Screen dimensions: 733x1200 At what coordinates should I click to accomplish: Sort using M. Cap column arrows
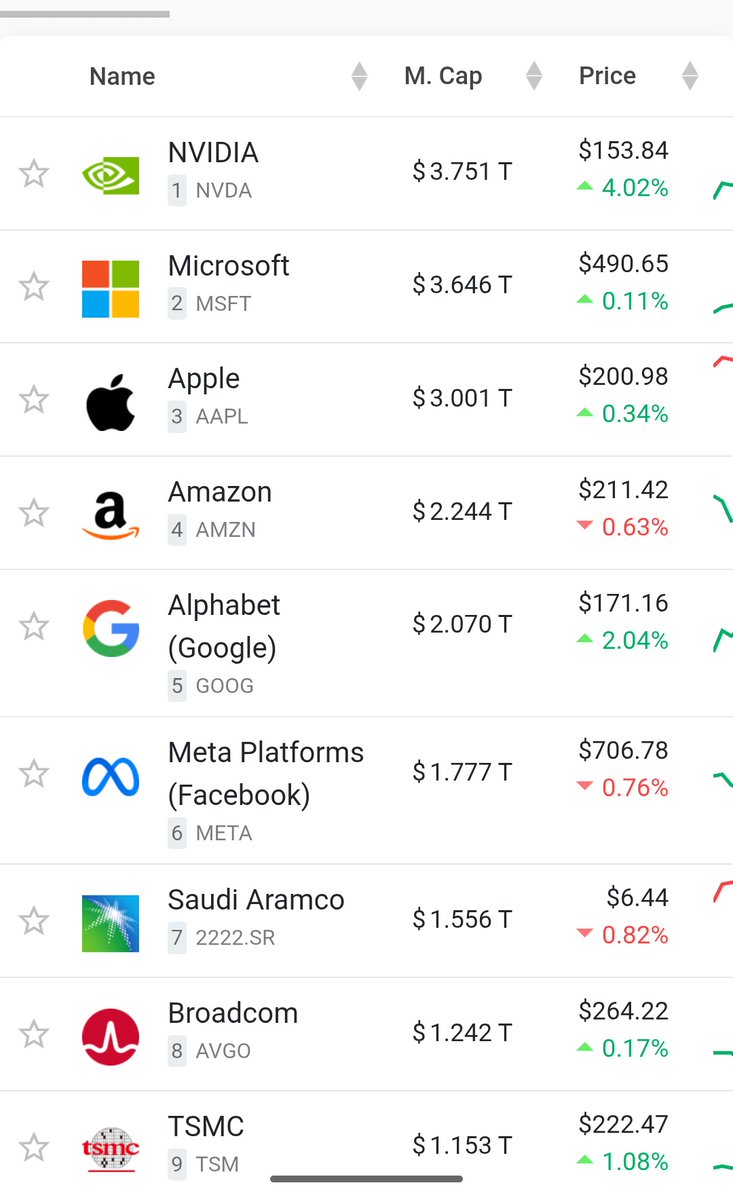pos(534,76)
